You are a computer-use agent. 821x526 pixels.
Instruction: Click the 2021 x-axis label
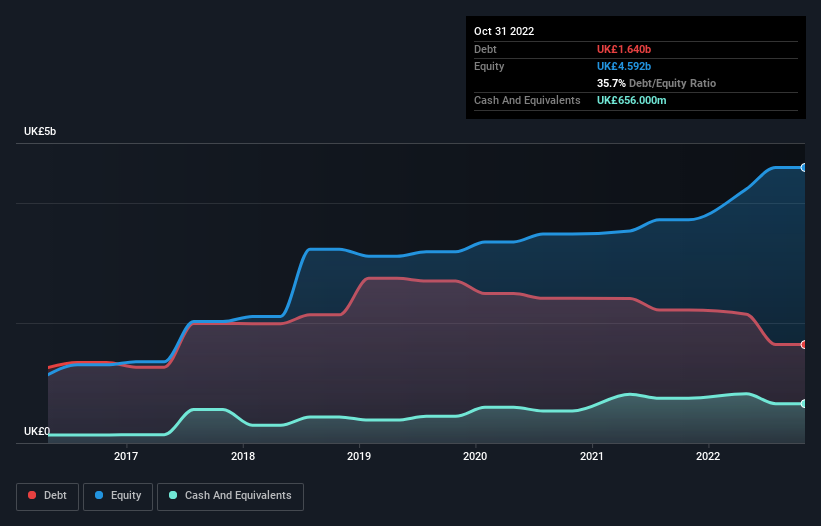[592, 456]
